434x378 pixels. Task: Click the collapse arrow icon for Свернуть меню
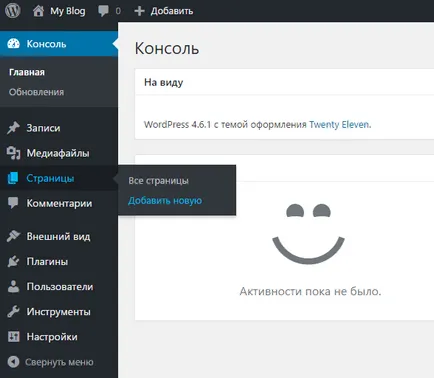point(13,362)
